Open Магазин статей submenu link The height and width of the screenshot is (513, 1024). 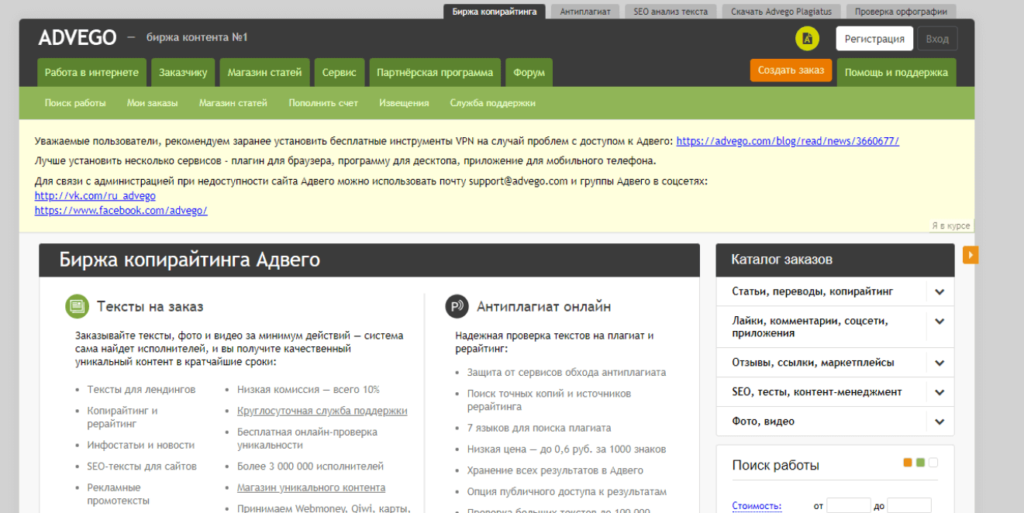[x=233, y=103]
